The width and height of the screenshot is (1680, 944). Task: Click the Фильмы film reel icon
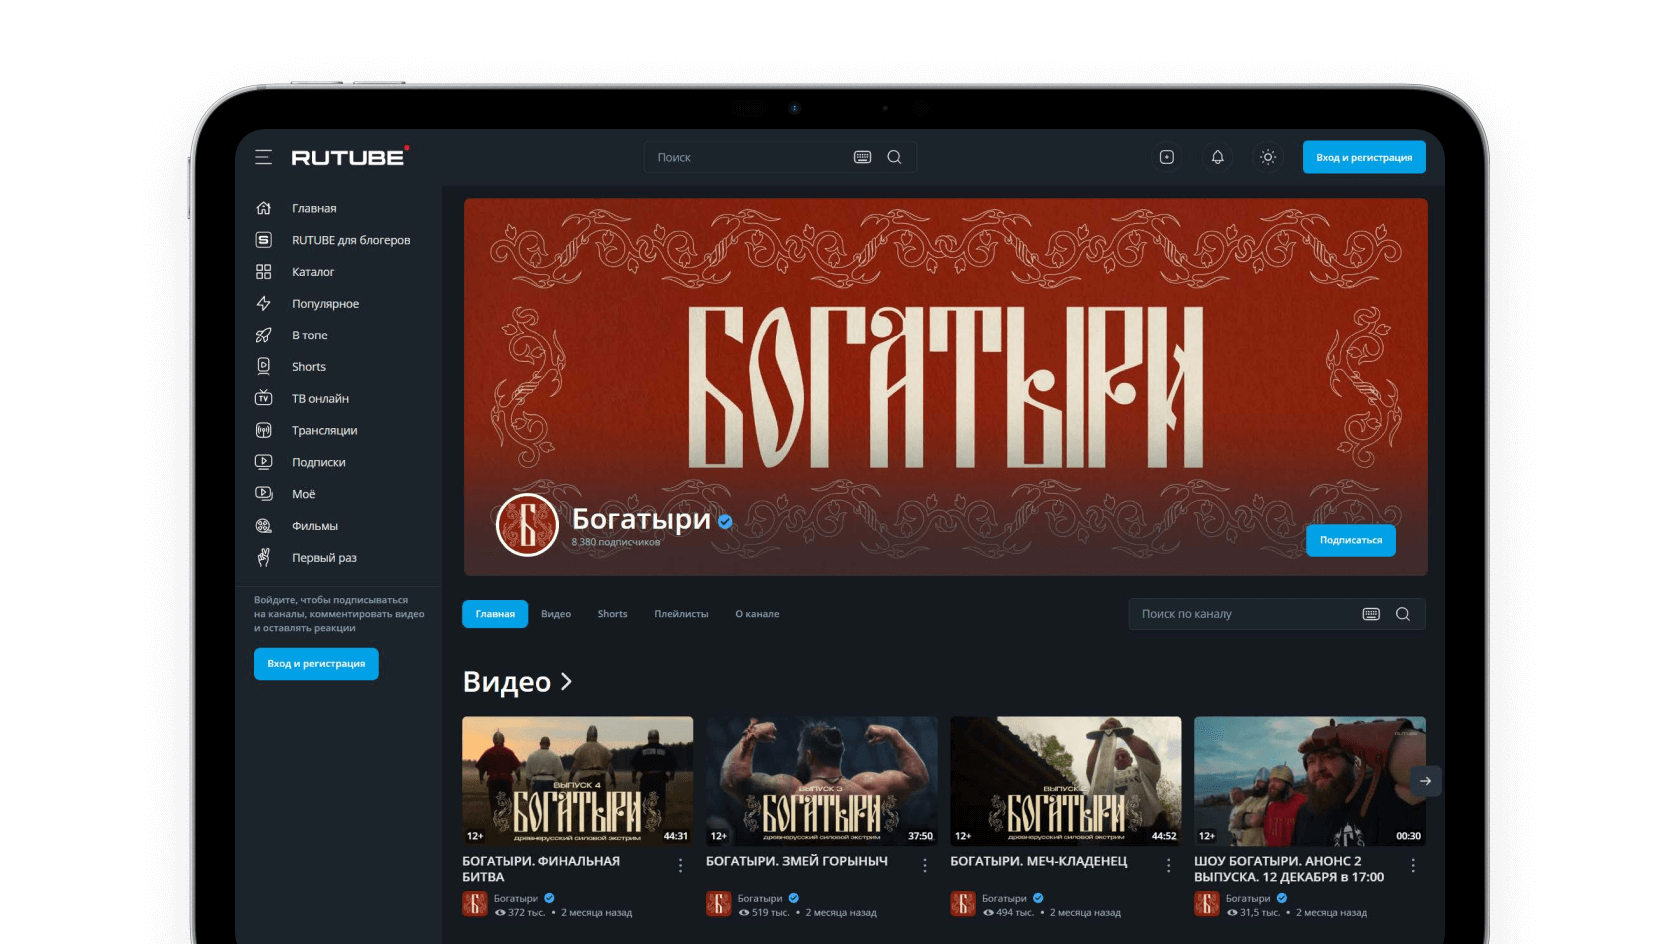(264, 525)
